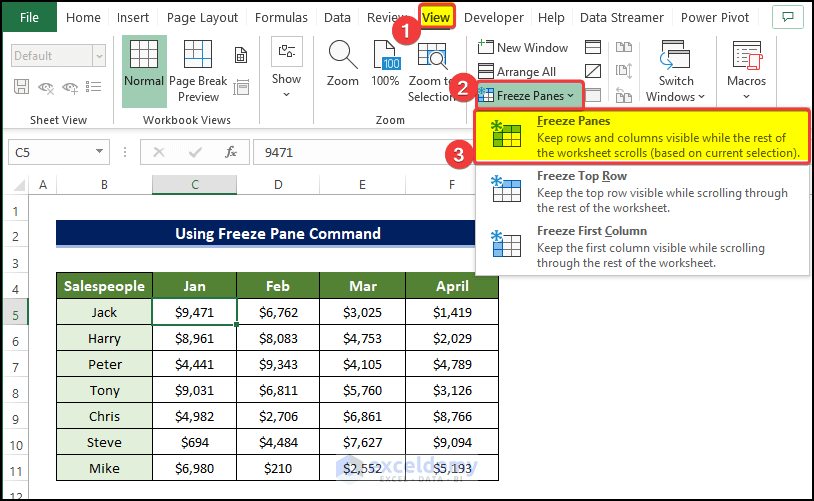Click the Chris name cell

(104, 416)
